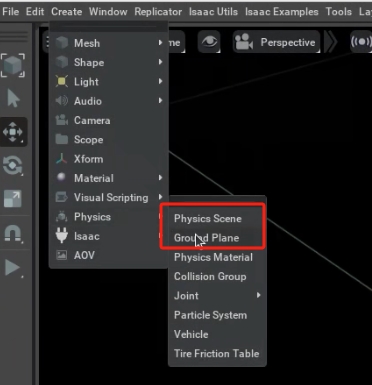Click the Scope folder icon
Viewport: 372px width, 385px height.
[62, 139]
